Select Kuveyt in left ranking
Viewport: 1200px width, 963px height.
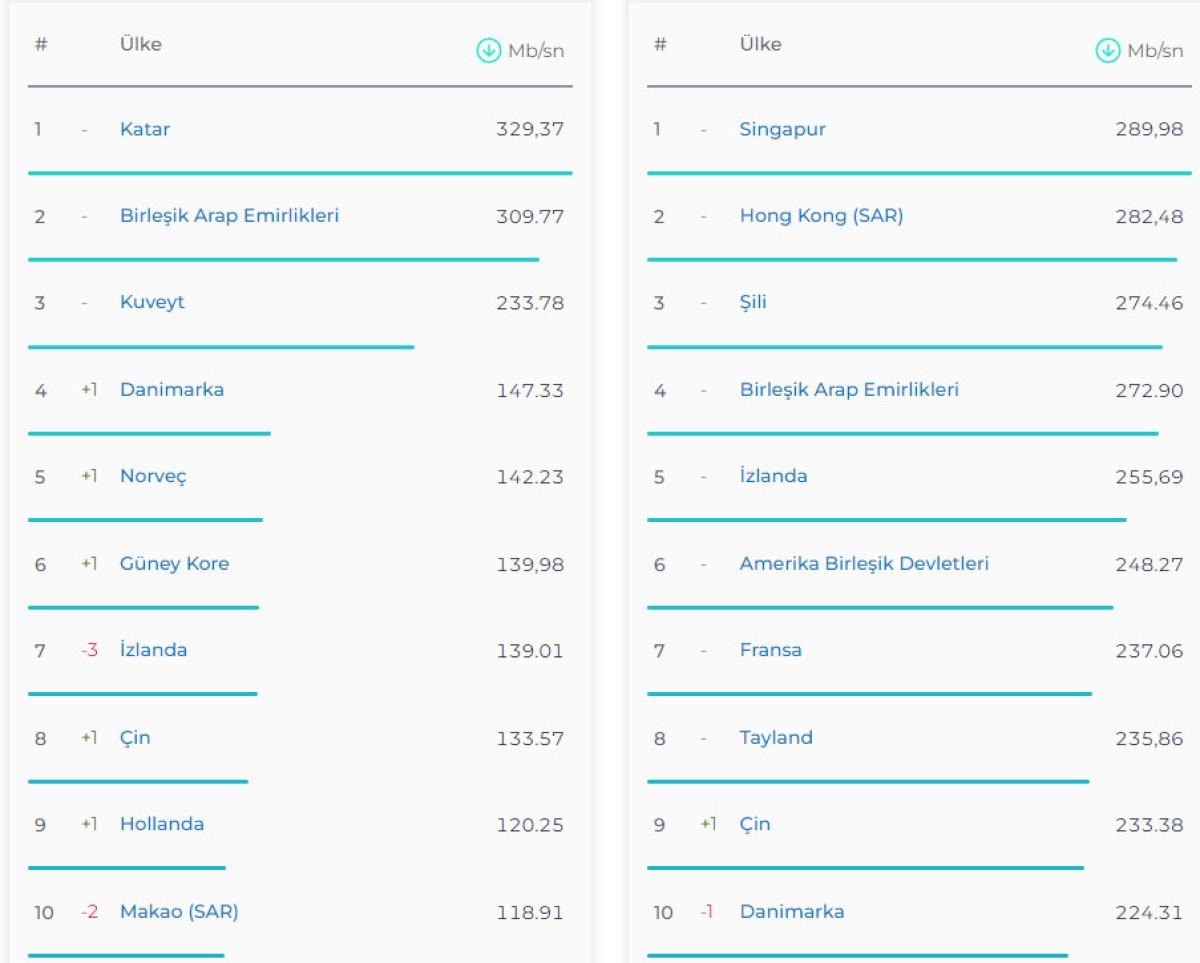pyautogui.click(x=152, y=302)
